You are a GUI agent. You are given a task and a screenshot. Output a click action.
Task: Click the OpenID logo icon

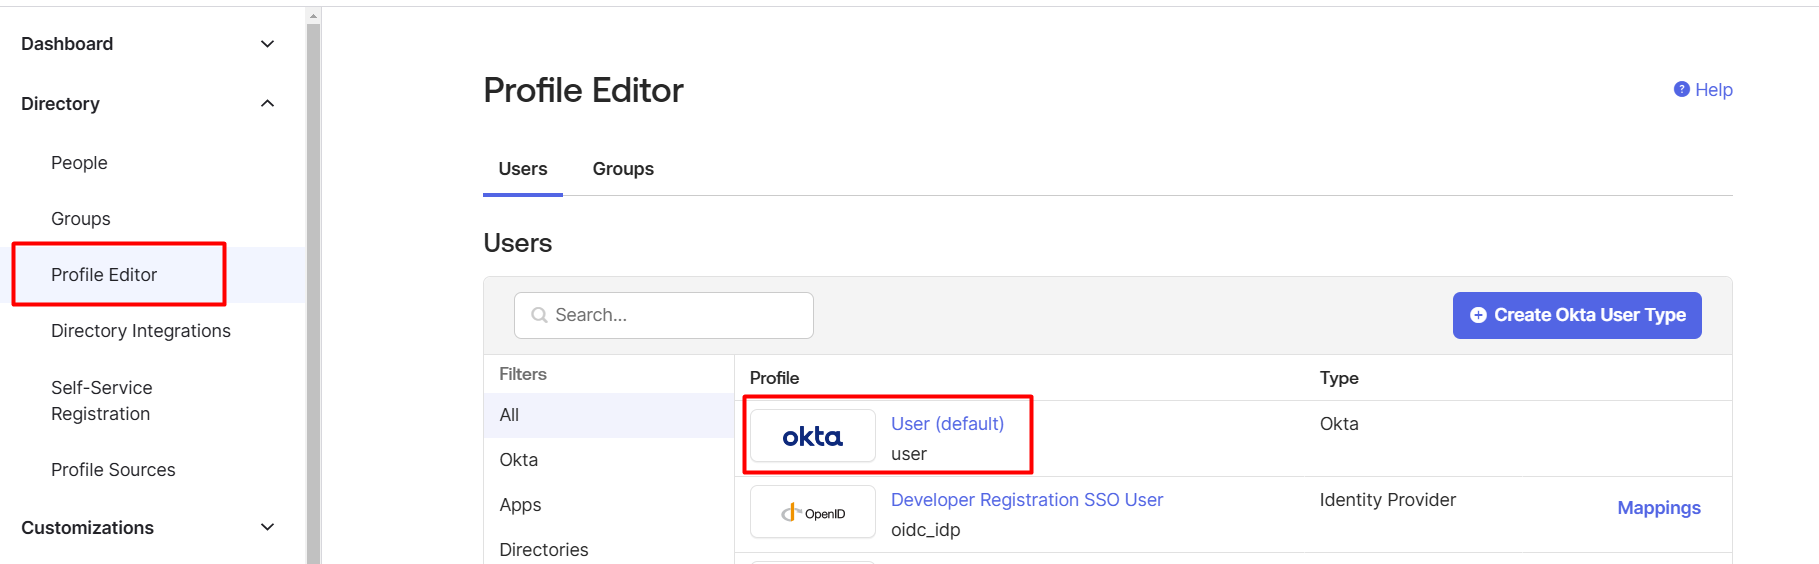tap(812, 512)
